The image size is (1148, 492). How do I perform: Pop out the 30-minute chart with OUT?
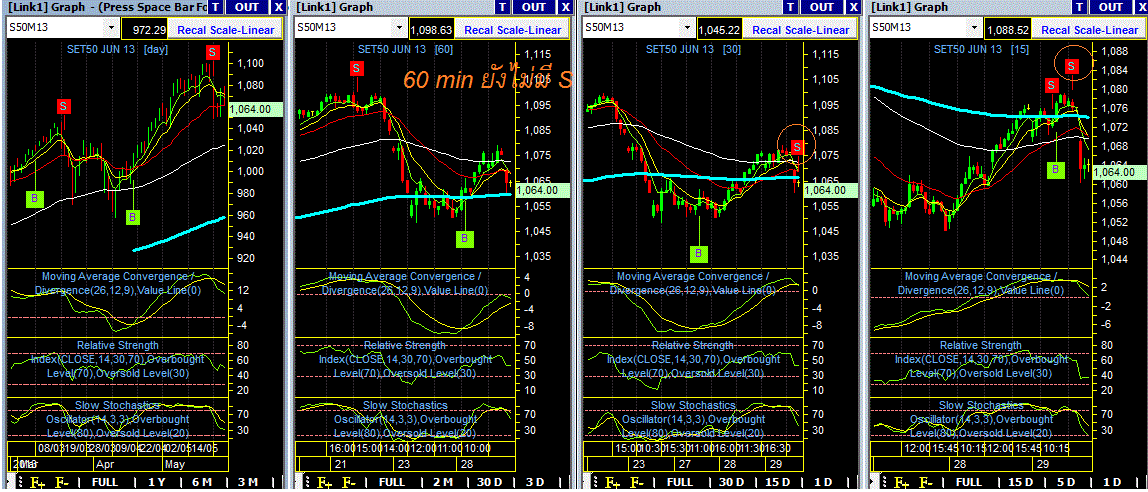tap(822, 7)
